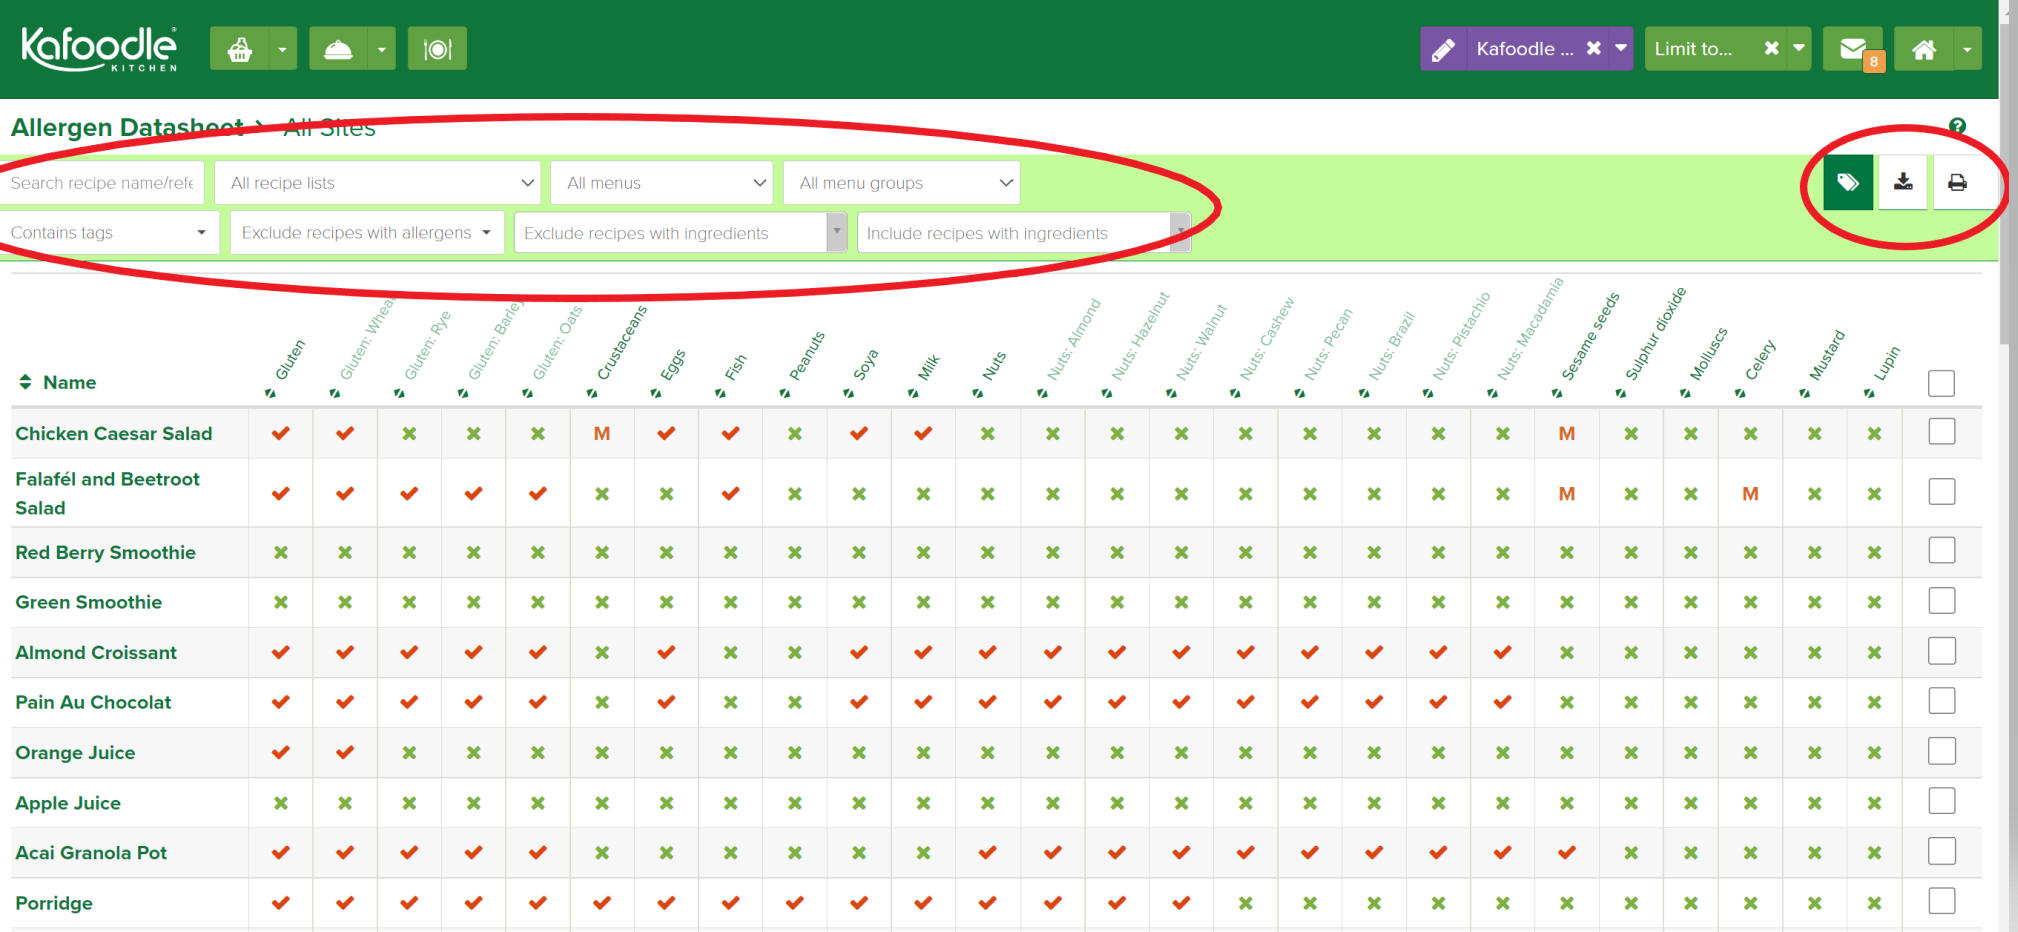Filter by the Mustard column header
The image size is (2018, 932).
point(1825,357)
